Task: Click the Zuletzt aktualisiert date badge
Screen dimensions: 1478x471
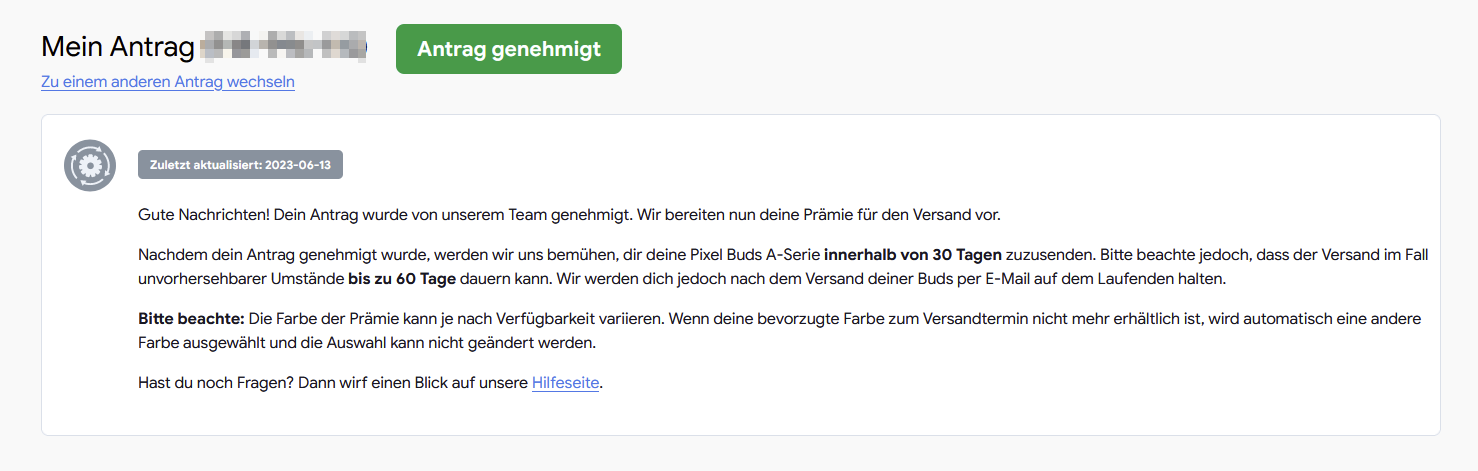Action: click(x=240, y=165)
